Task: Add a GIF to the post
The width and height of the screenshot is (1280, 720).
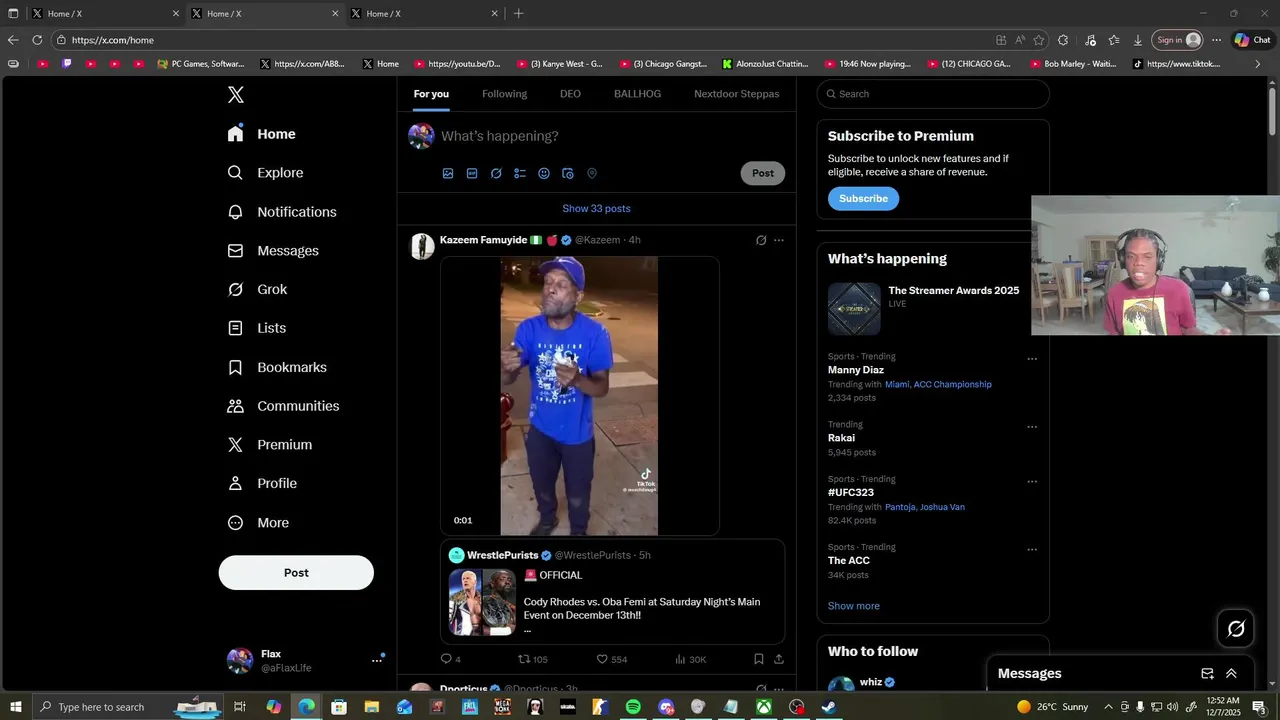Action: pyautogui.click(x=472, y=173)
